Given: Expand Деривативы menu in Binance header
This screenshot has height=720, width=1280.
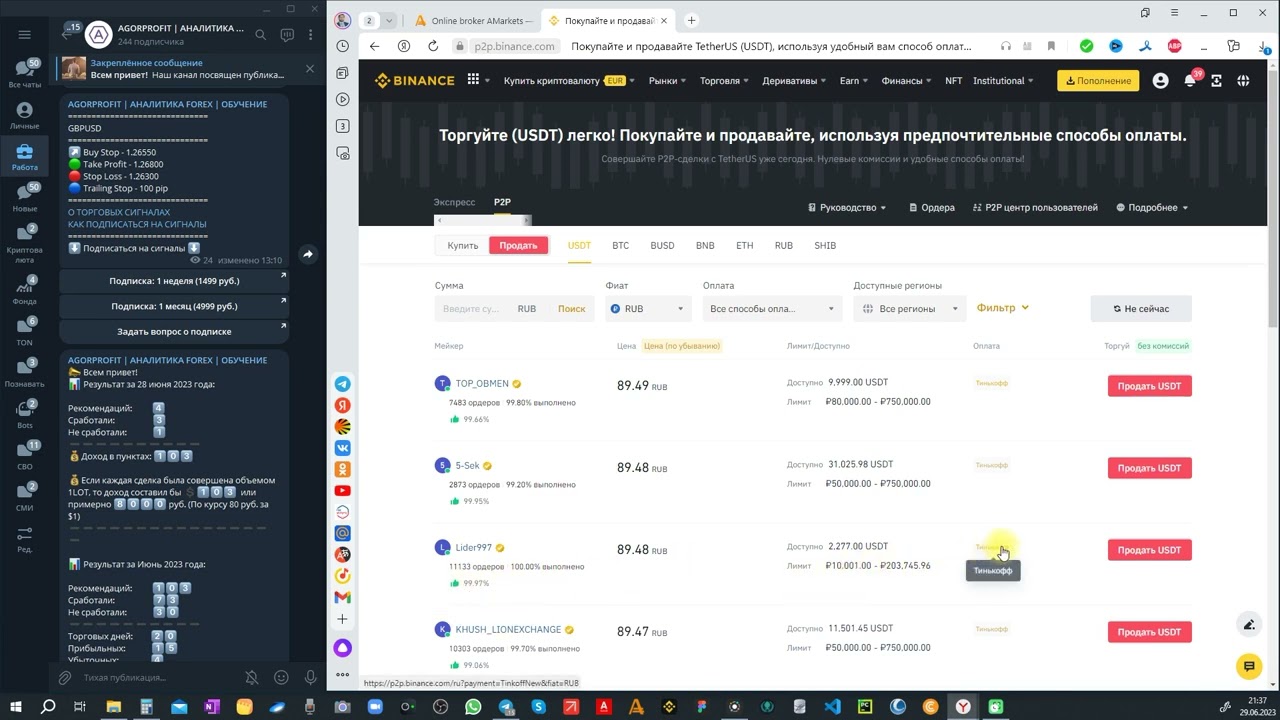Looking at the screenshot, I should pos(794,81).
